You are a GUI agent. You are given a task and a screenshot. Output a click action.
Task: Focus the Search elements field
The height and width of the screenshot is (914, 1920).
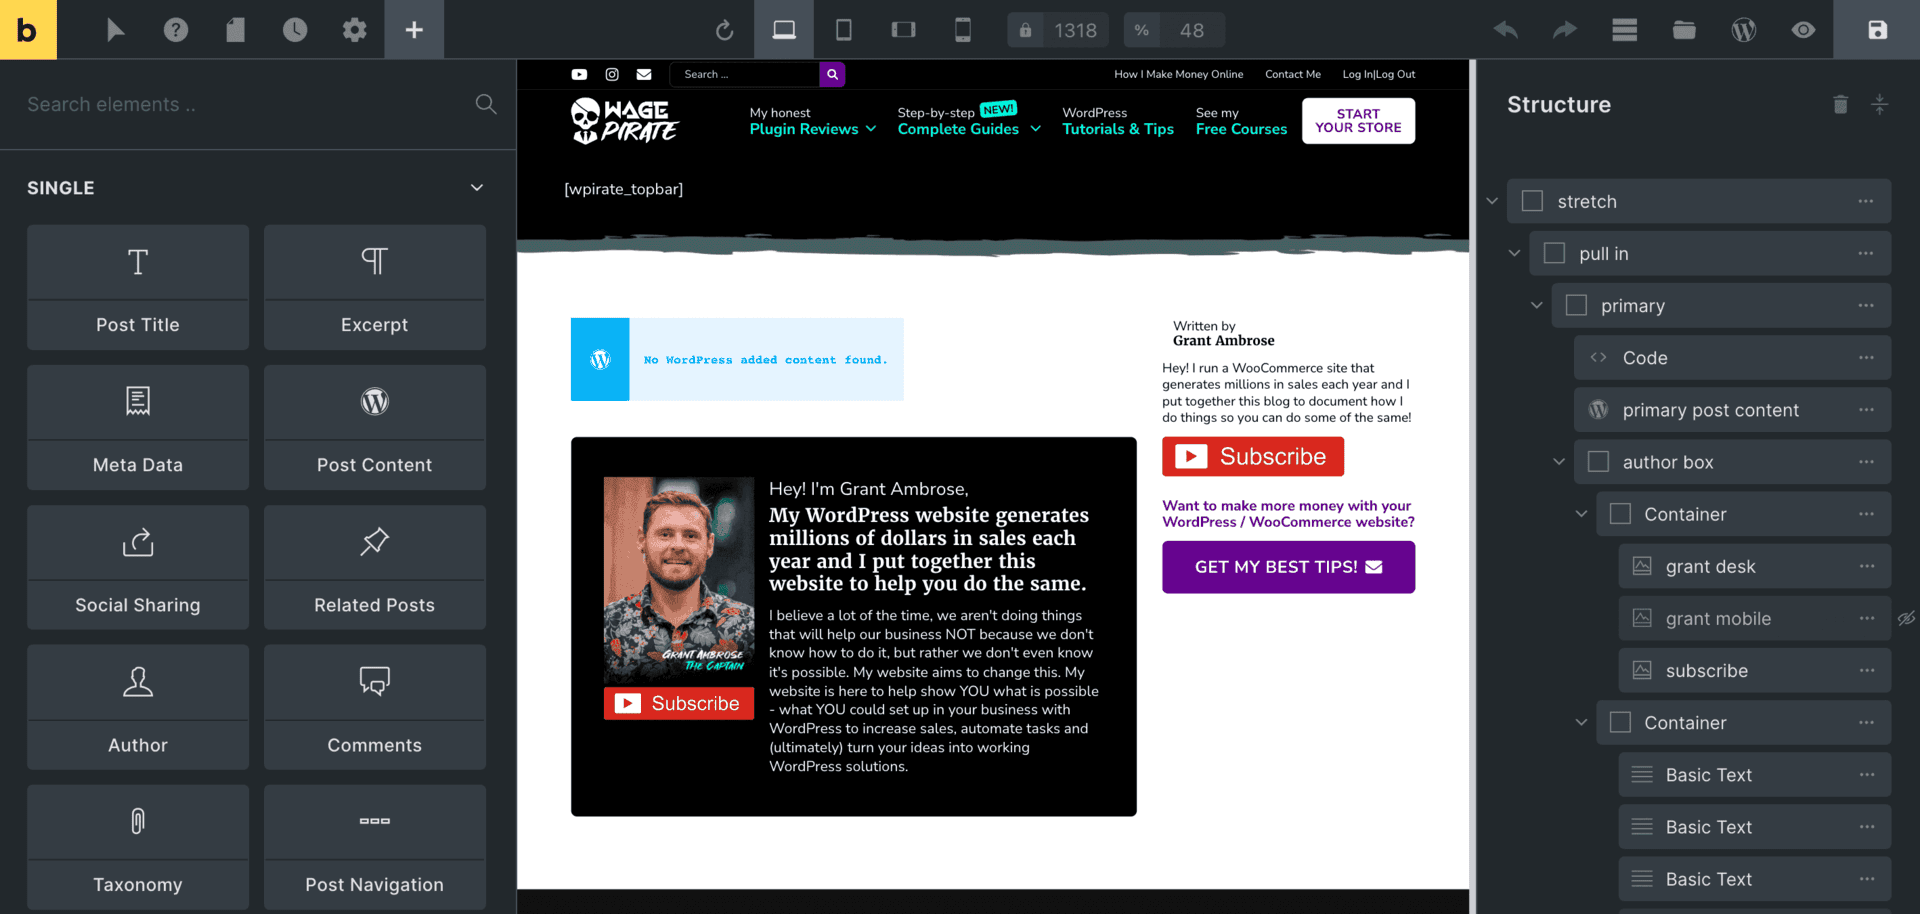tap(240, 104)
